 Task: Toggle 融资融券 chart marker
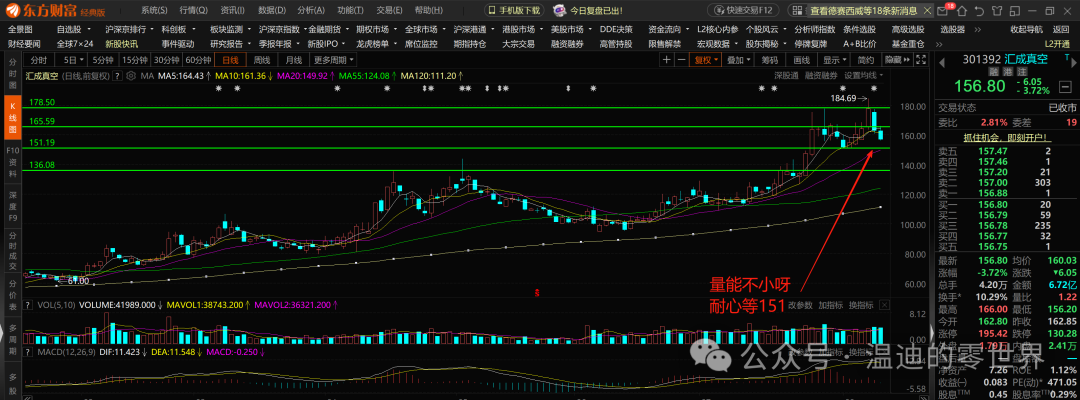click(x=822, y=76)
